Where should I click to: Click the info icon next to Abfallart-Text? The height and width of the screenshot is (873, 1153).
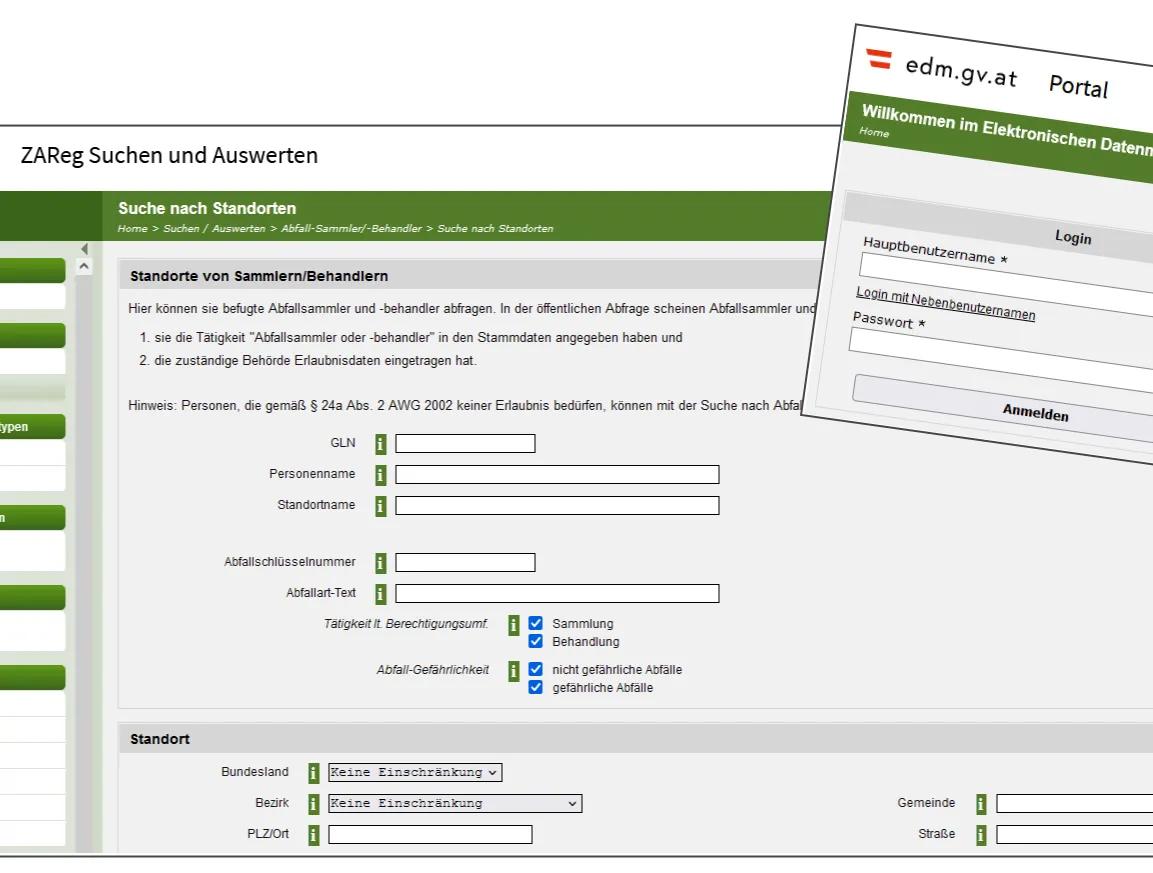380,593
